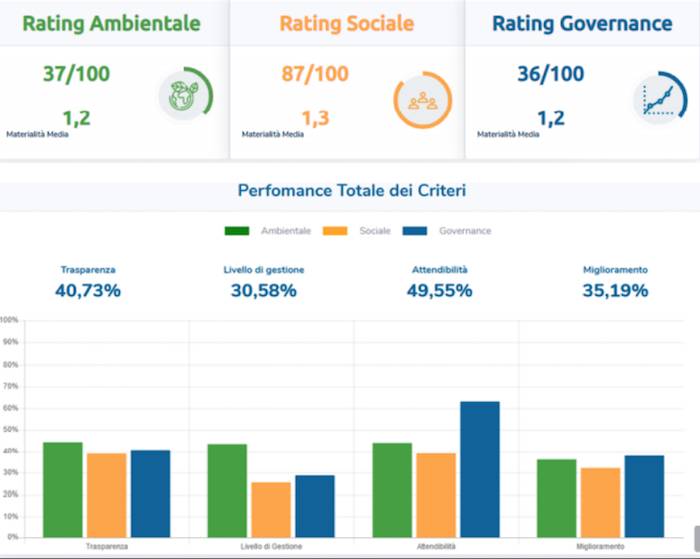Toggle the Governance legend entry
Image resolution: width=700 pixels, height=559 pixels.
point(447,231)
